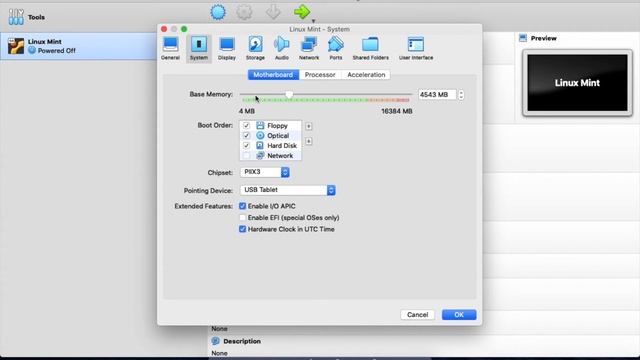The image size is (640, 360).
Task: Open the User Interface settings section
Action: (416, 48)
